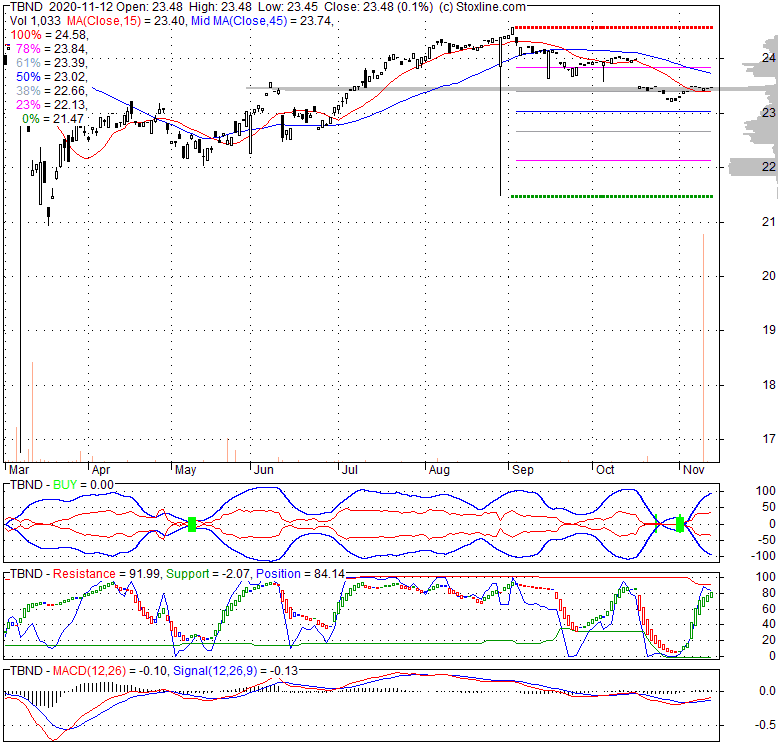
Task: Click the volume-by-price bar near 22
Action: (x=753, y=167)
